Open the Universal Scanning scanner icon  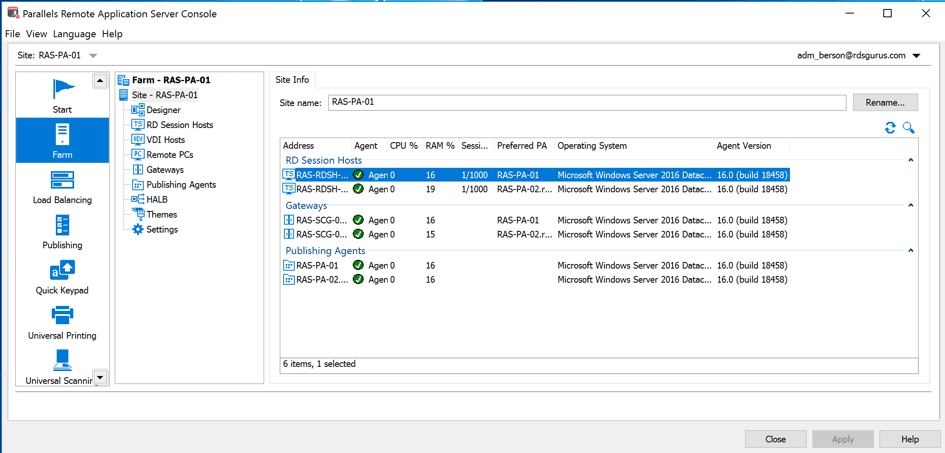(62, 360)
